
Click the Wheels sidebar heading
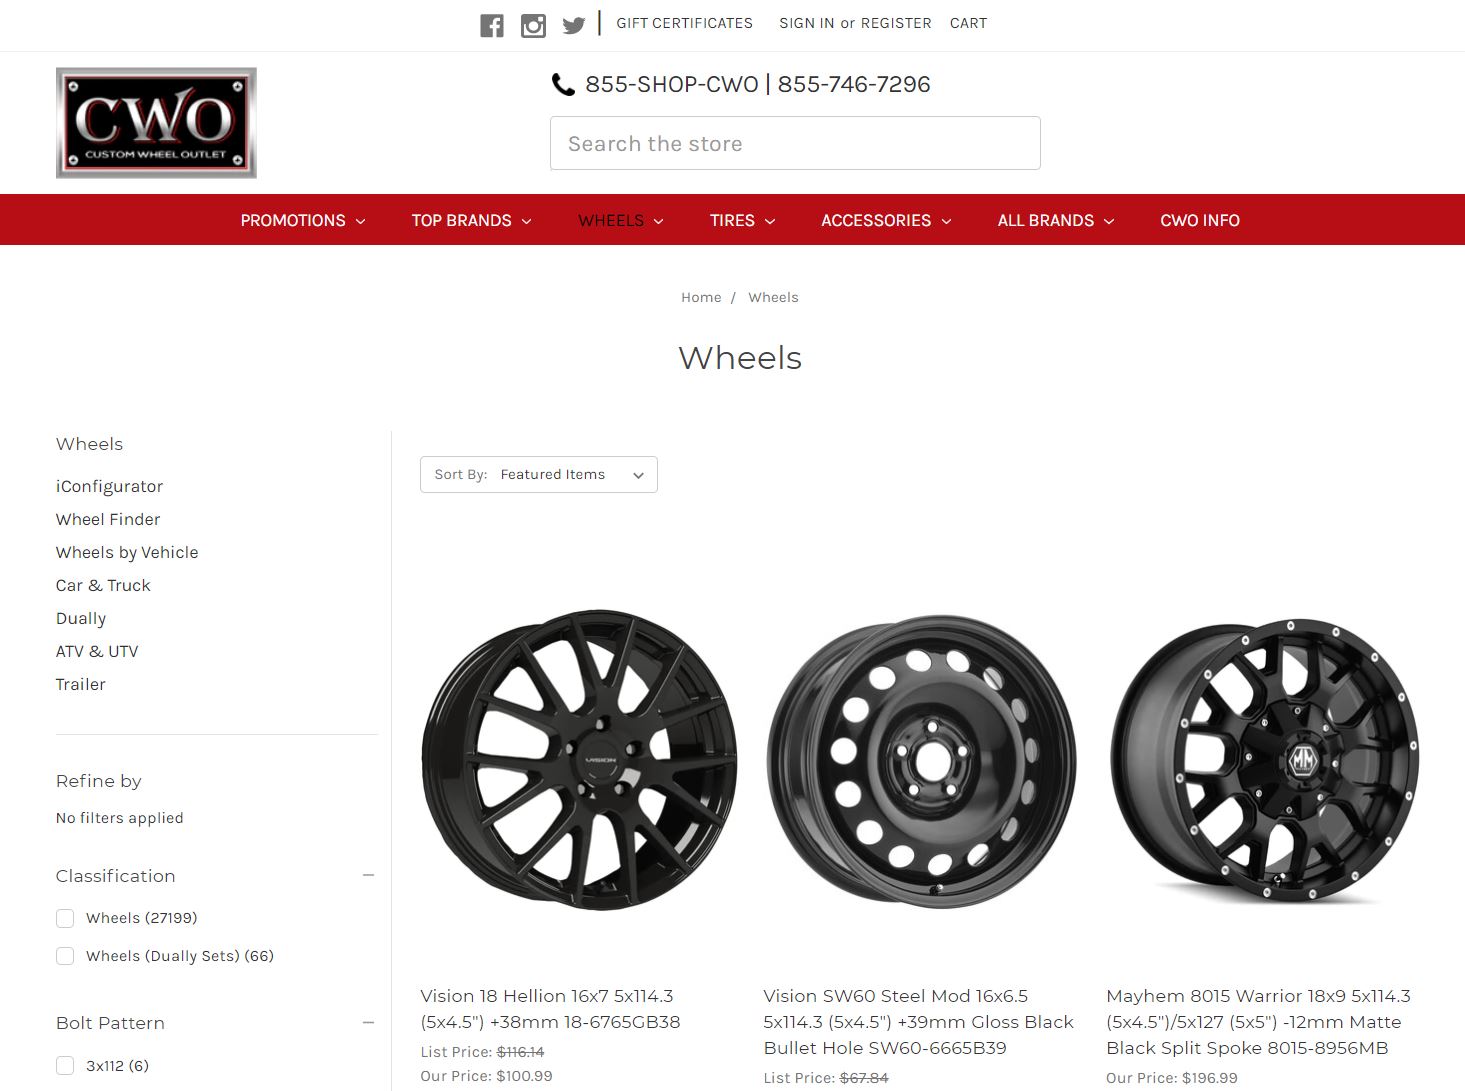pyautogui.click(x=89, y=444)
